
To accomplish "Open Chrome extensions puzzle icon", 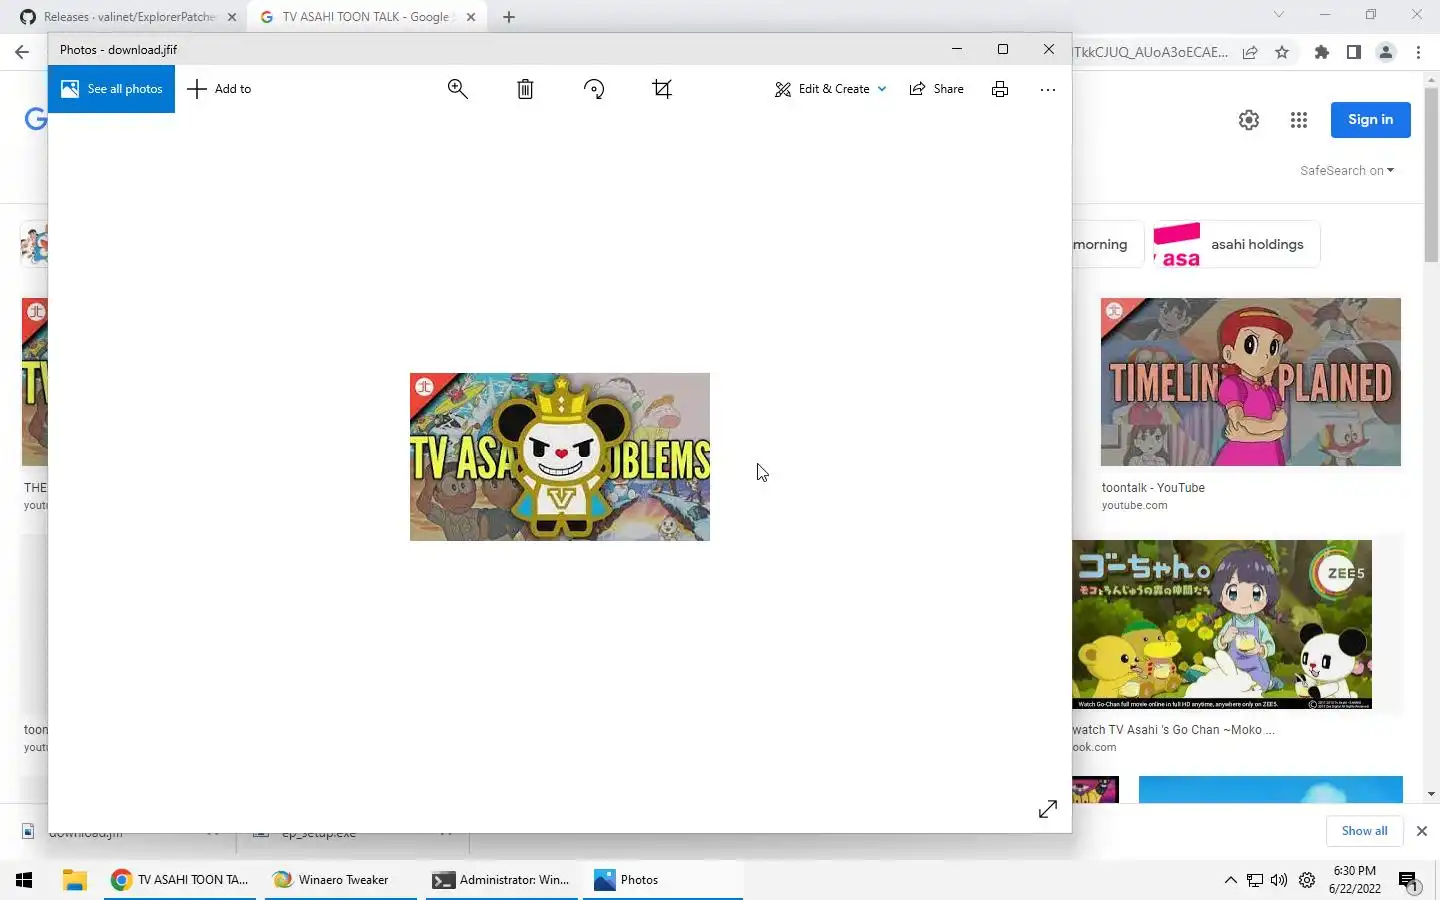I will pos(1322,52).
